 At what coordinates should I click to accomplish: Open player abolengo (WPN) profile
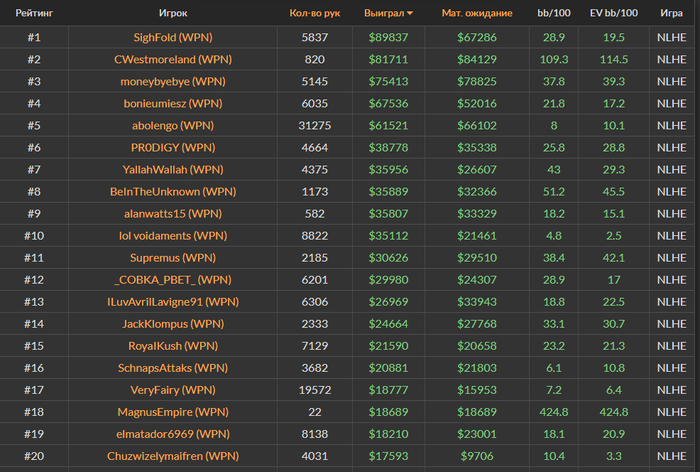(173, 125)
